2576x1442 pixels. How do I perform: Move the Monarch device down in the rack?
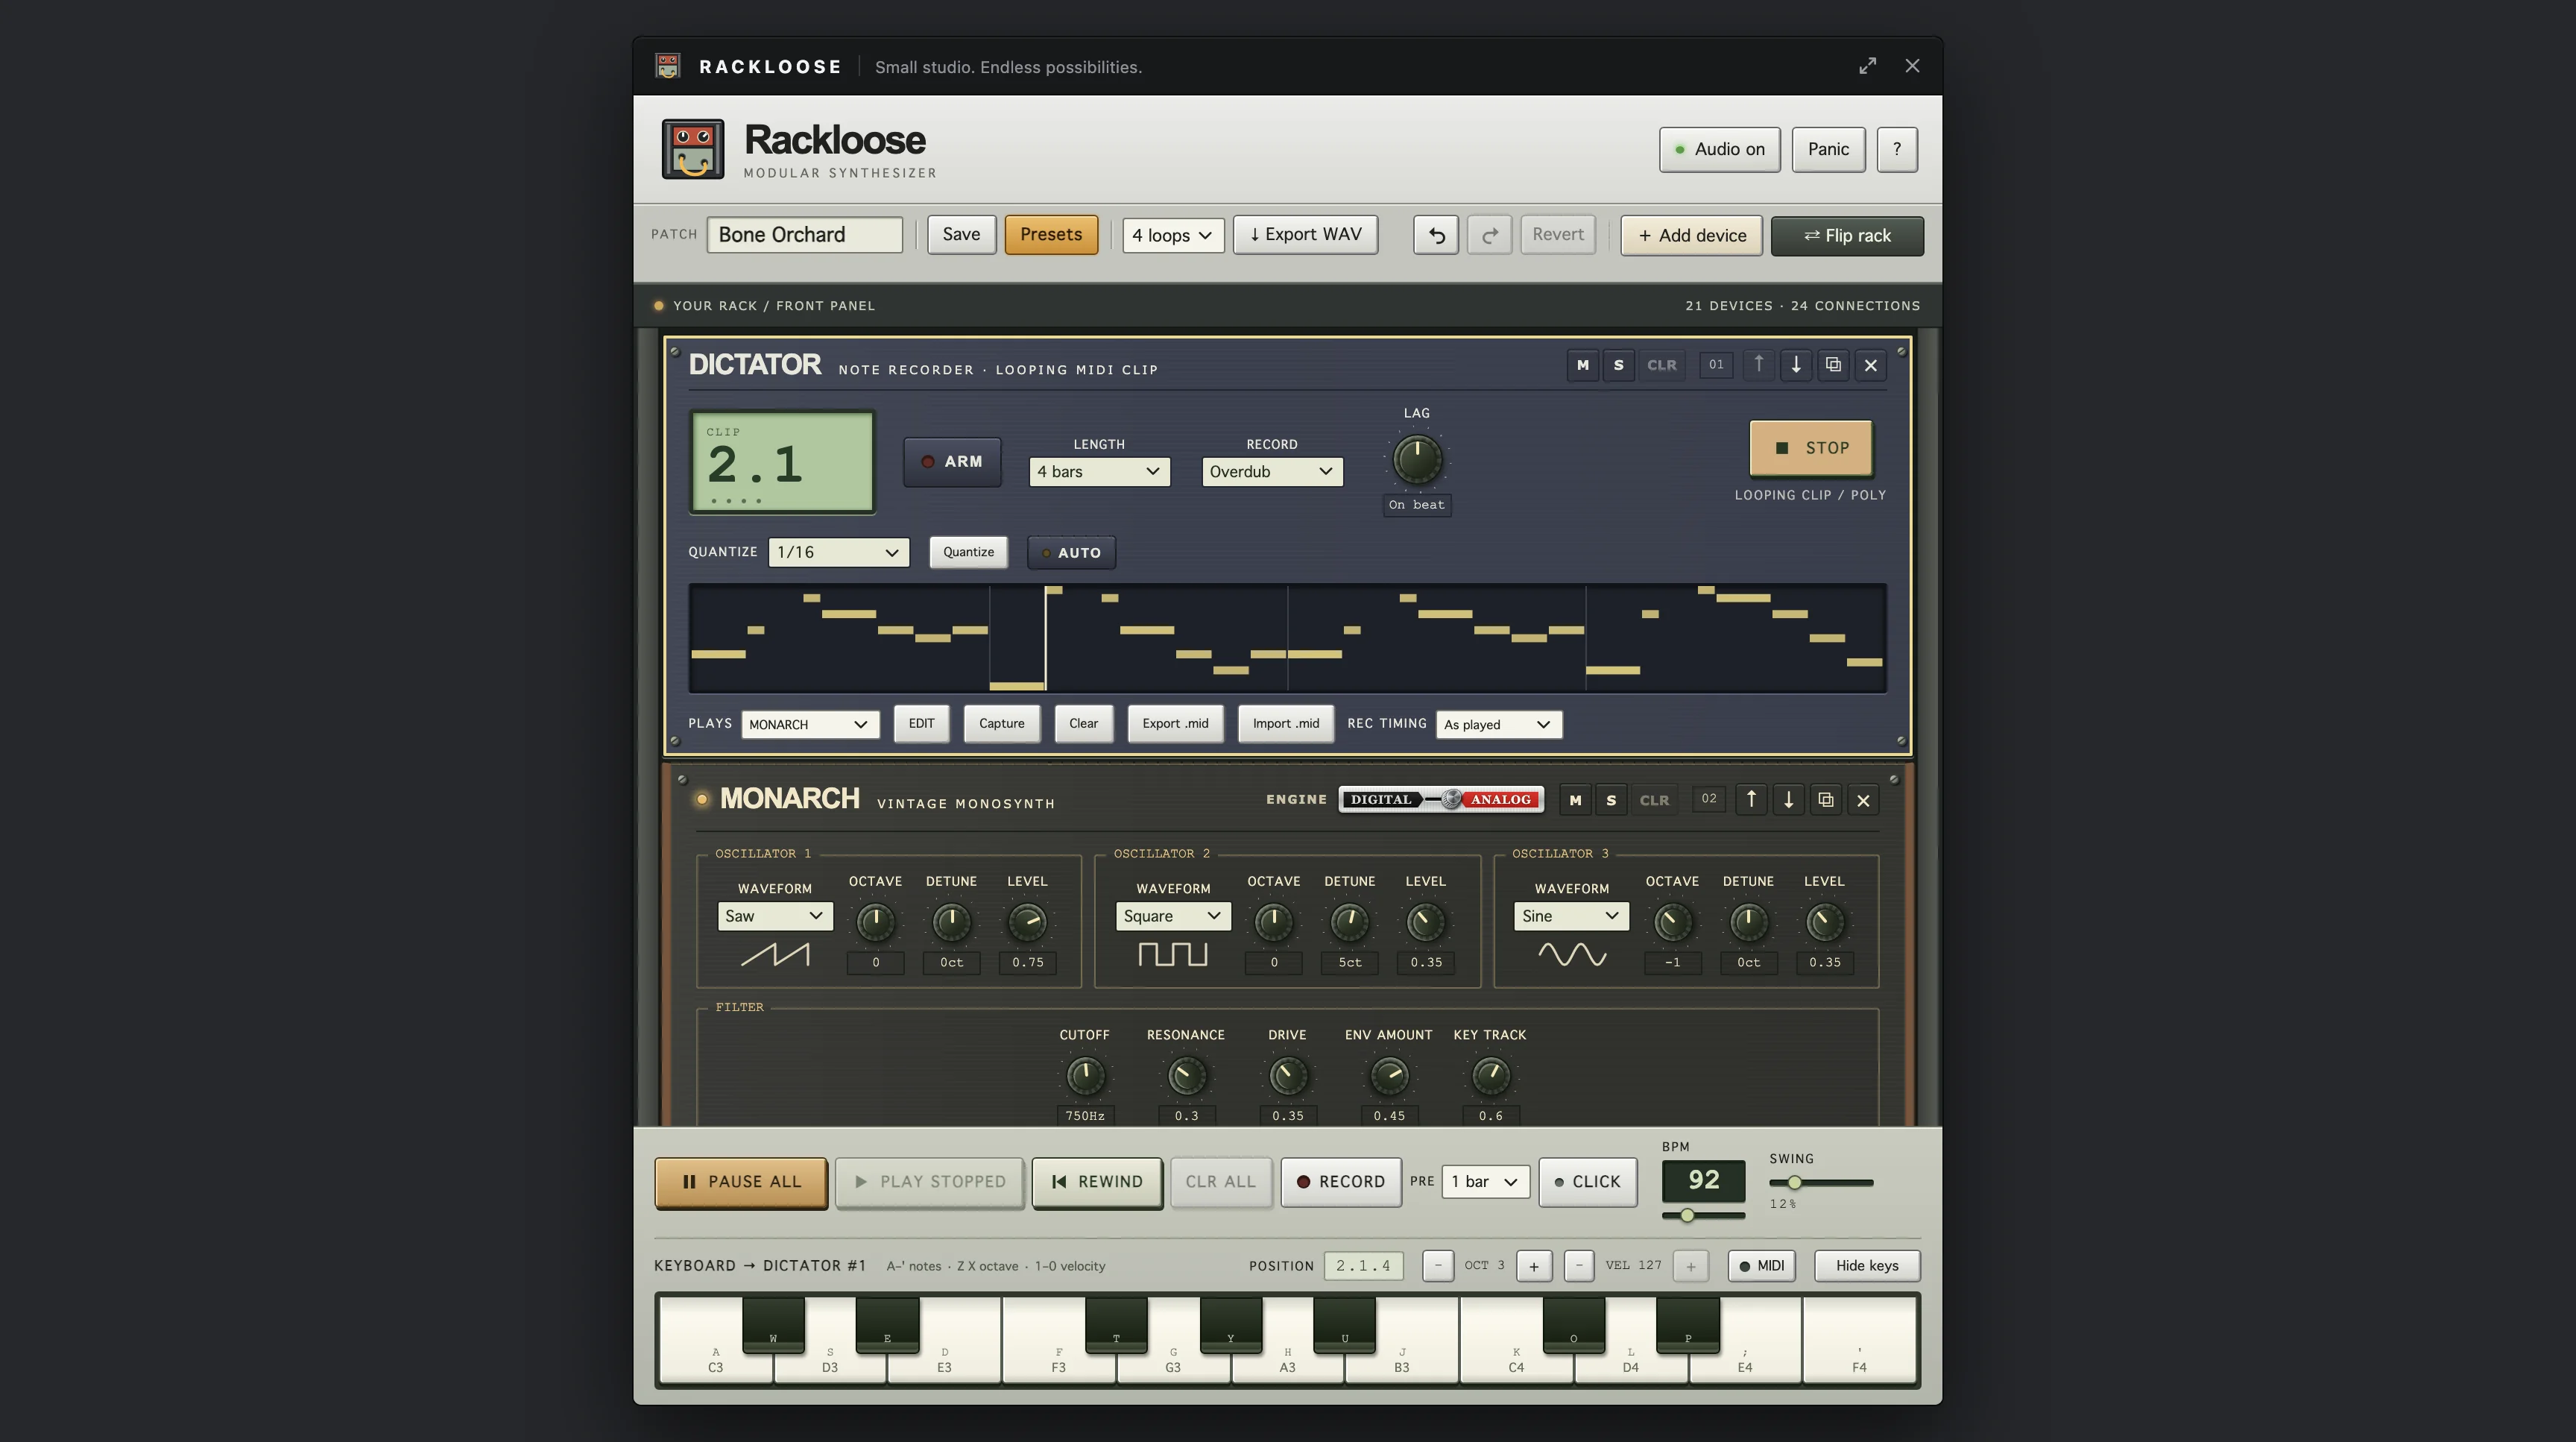(1789, 800)
